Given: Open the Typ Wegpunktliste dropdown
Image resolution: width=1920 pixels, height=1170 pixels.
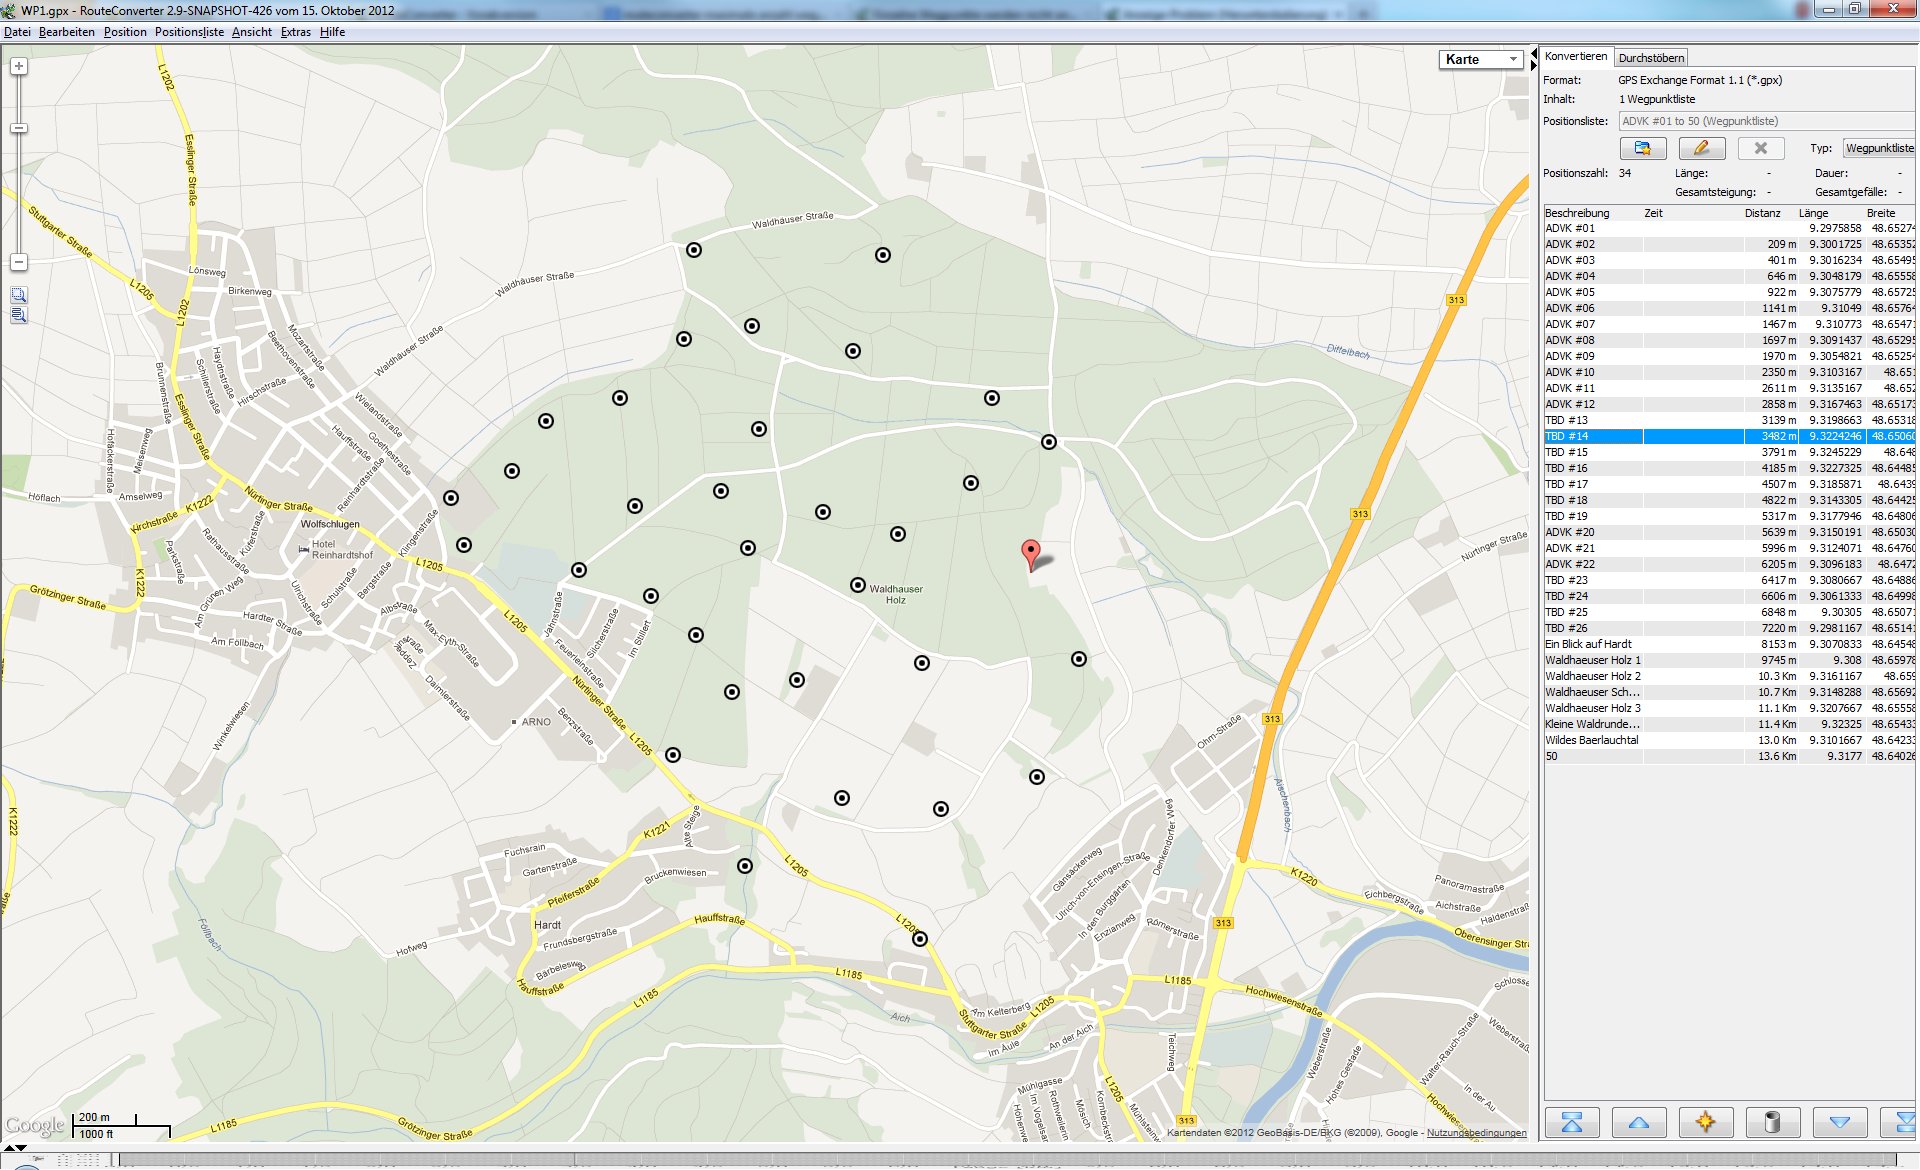Looking at the screenshot, I should (x=1878, y=148).
